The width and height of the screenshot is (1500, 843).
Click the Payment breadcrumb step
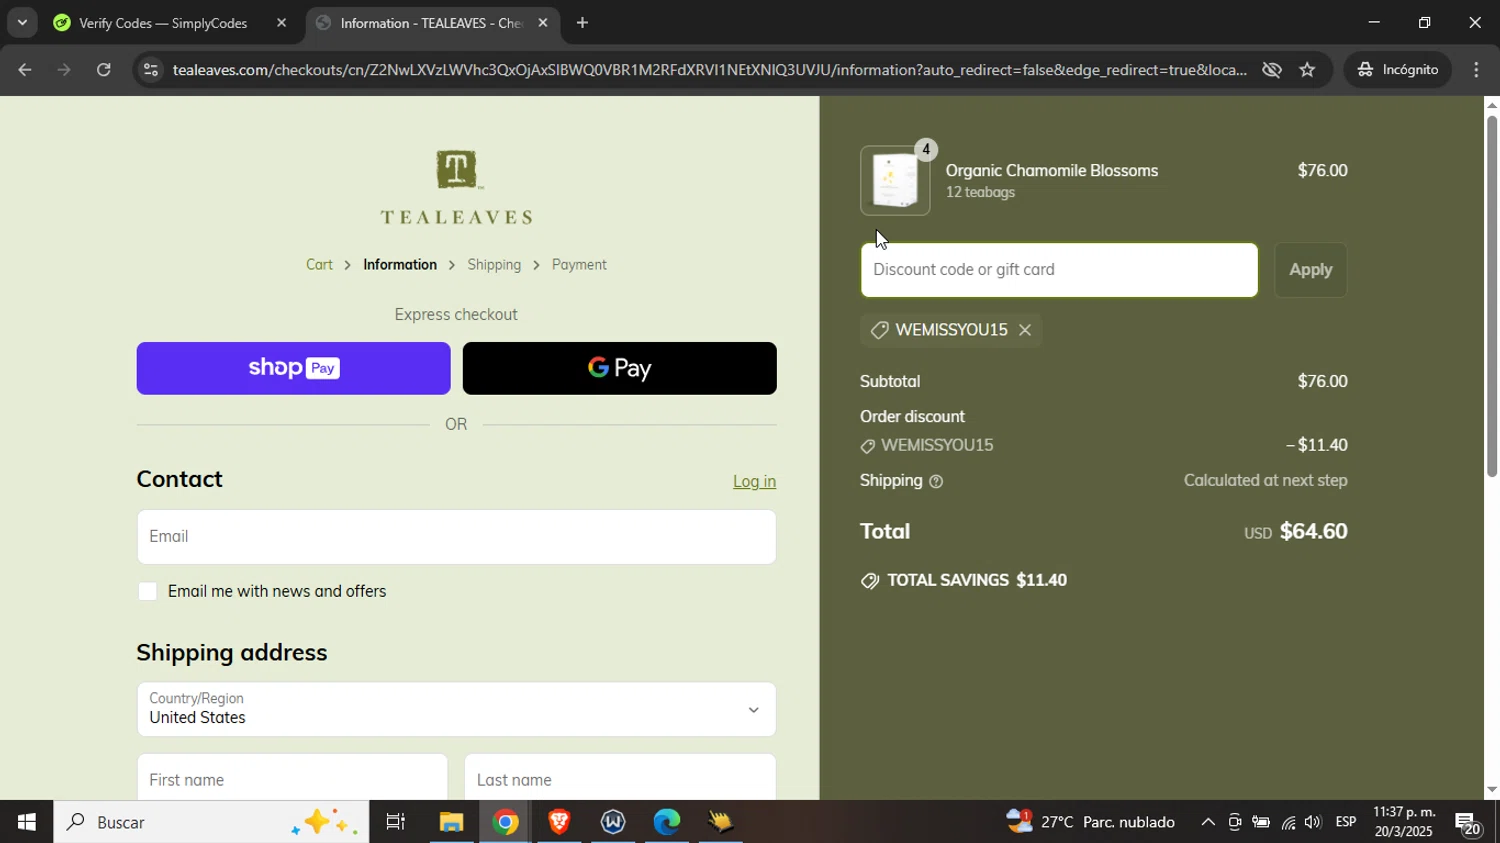579,265
